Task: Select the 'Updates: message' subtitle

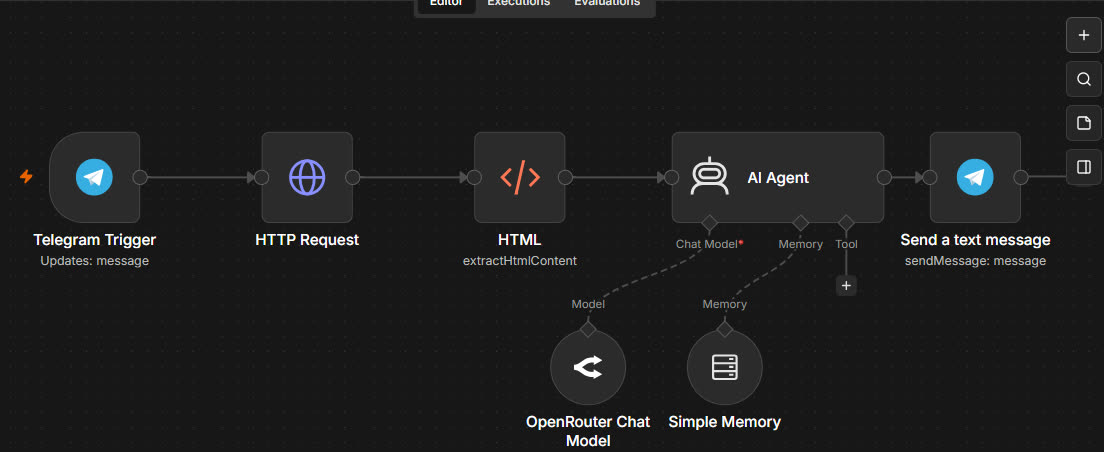Action: click(94, 261)
